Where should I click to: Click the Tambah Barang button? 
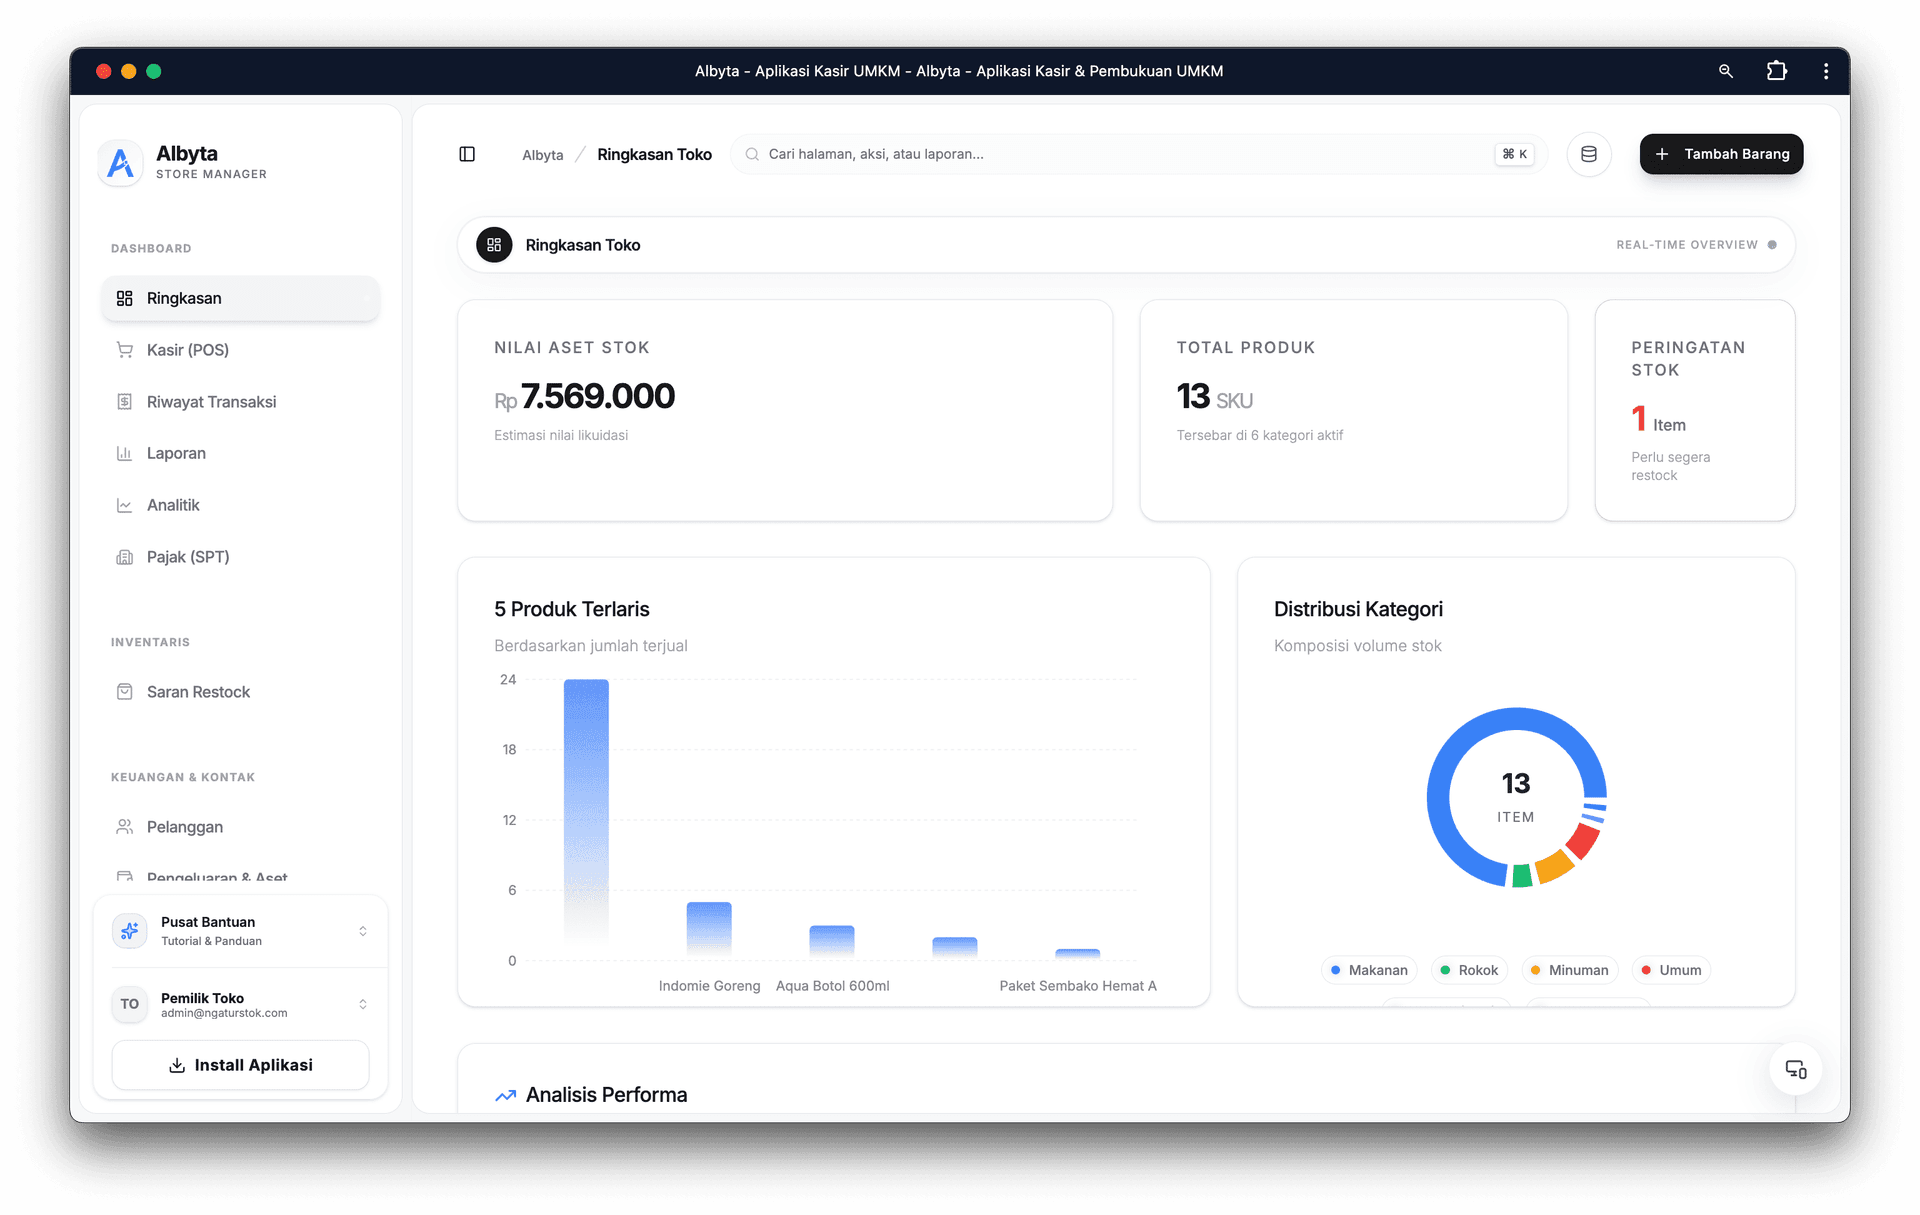click(x=1721, y=154)
